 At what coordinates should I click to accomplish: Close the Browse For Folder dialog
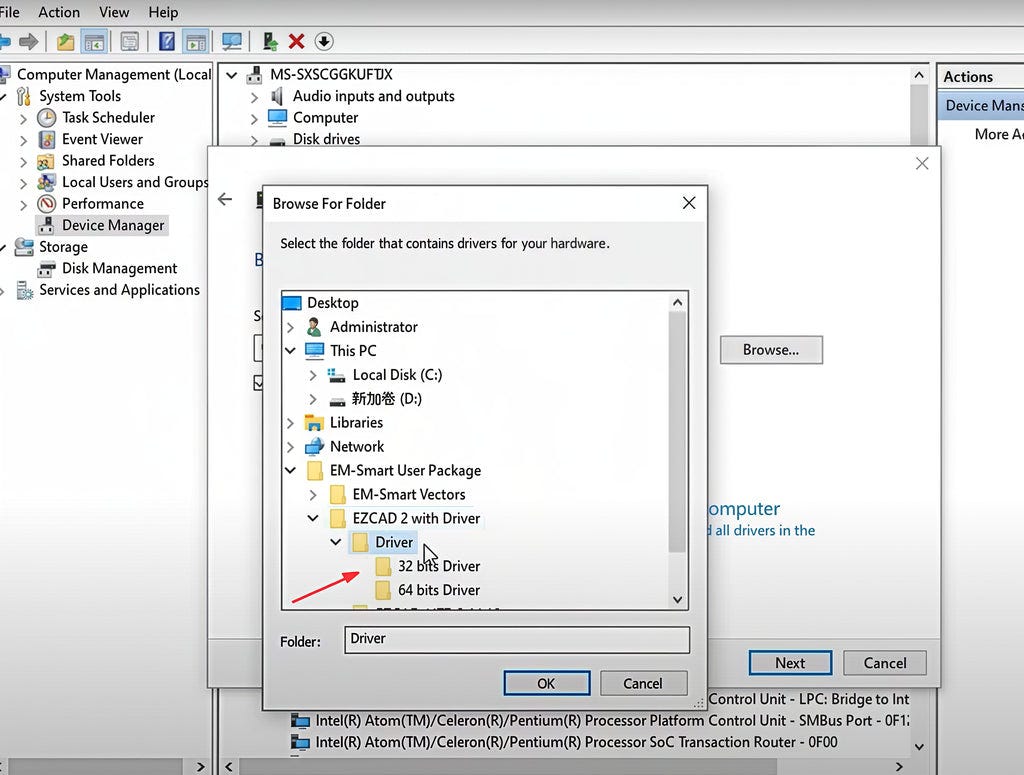coord(689,203)
